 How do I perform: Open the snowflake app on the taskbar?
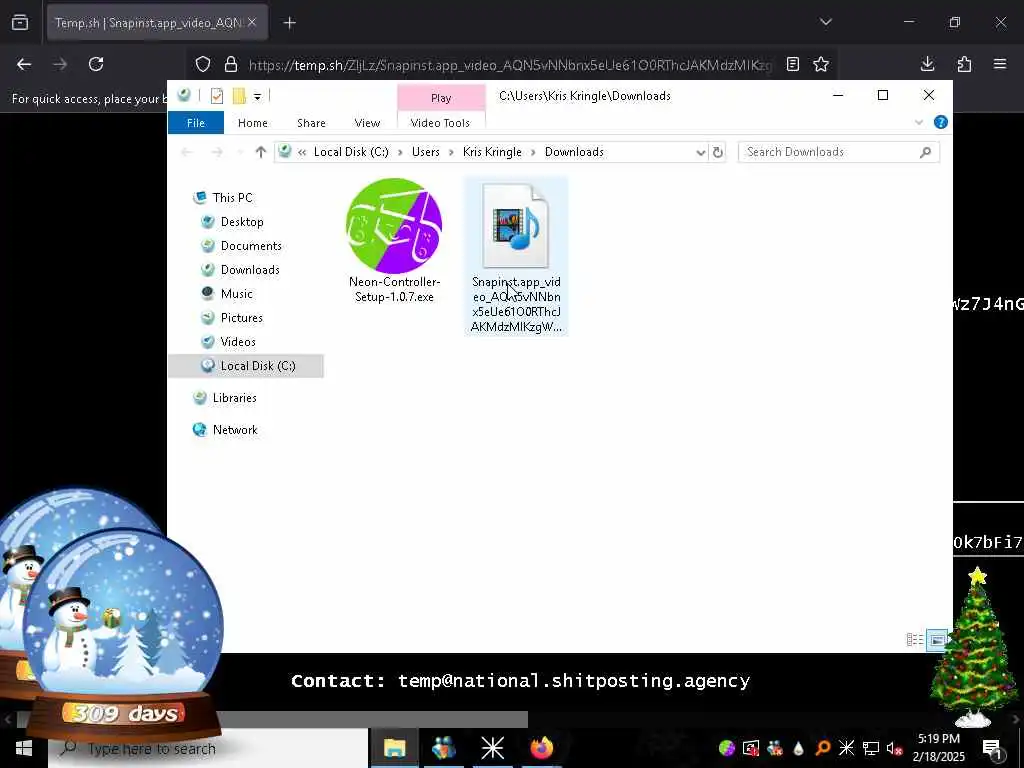(x=492, y=748)
